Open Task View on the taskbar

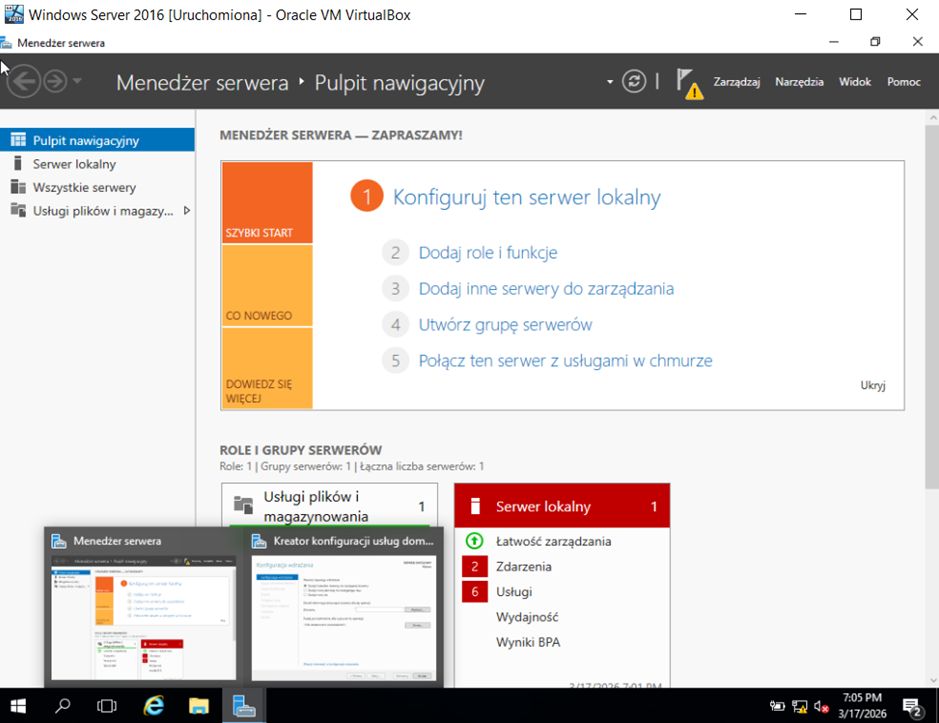(x=106, y=705)
